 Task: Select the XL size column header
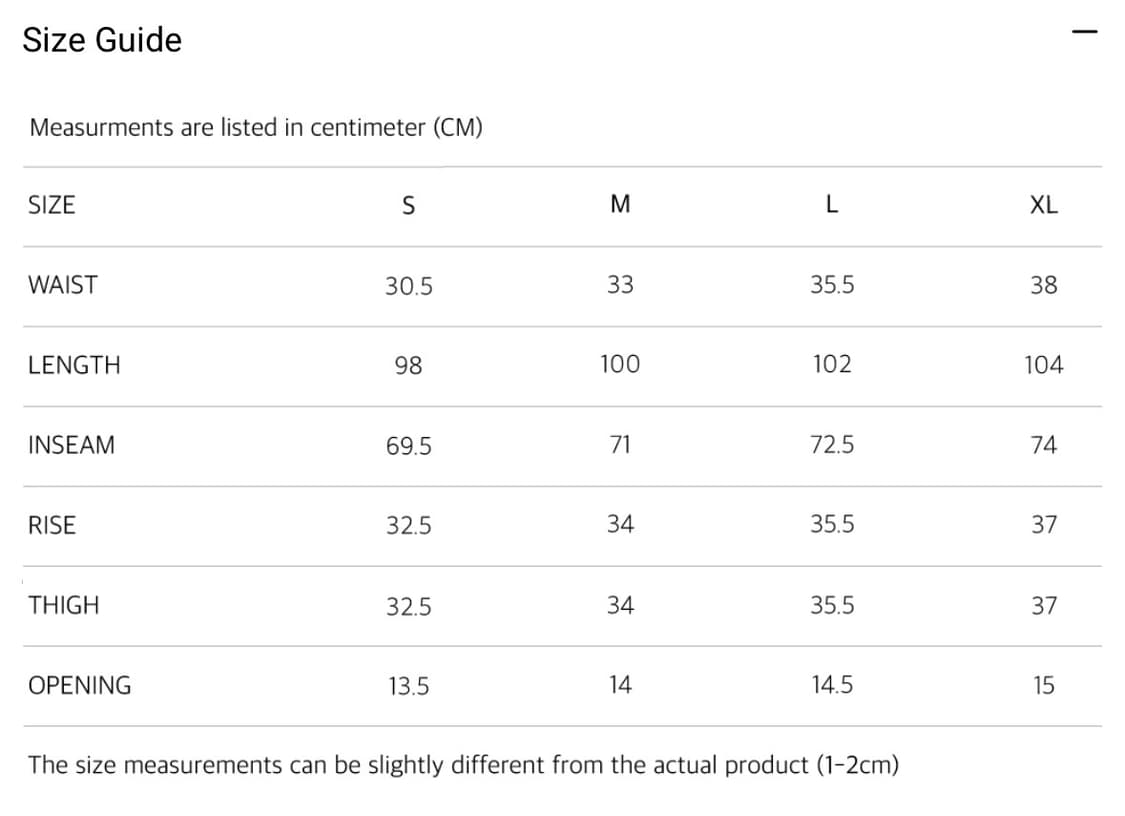(1043, 205)
